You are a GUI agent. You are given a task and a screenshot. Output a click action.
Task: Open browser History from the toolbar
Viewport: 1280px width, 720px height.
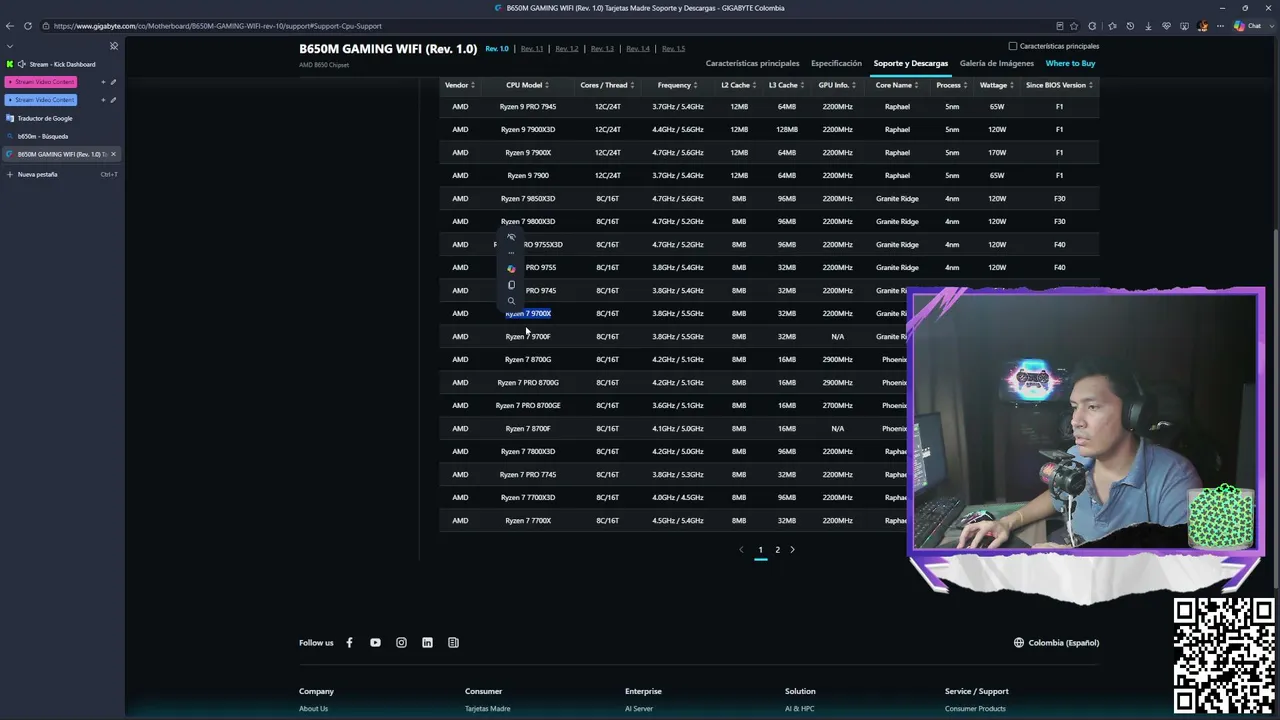pyautogui.click(x=1130, y=26)
